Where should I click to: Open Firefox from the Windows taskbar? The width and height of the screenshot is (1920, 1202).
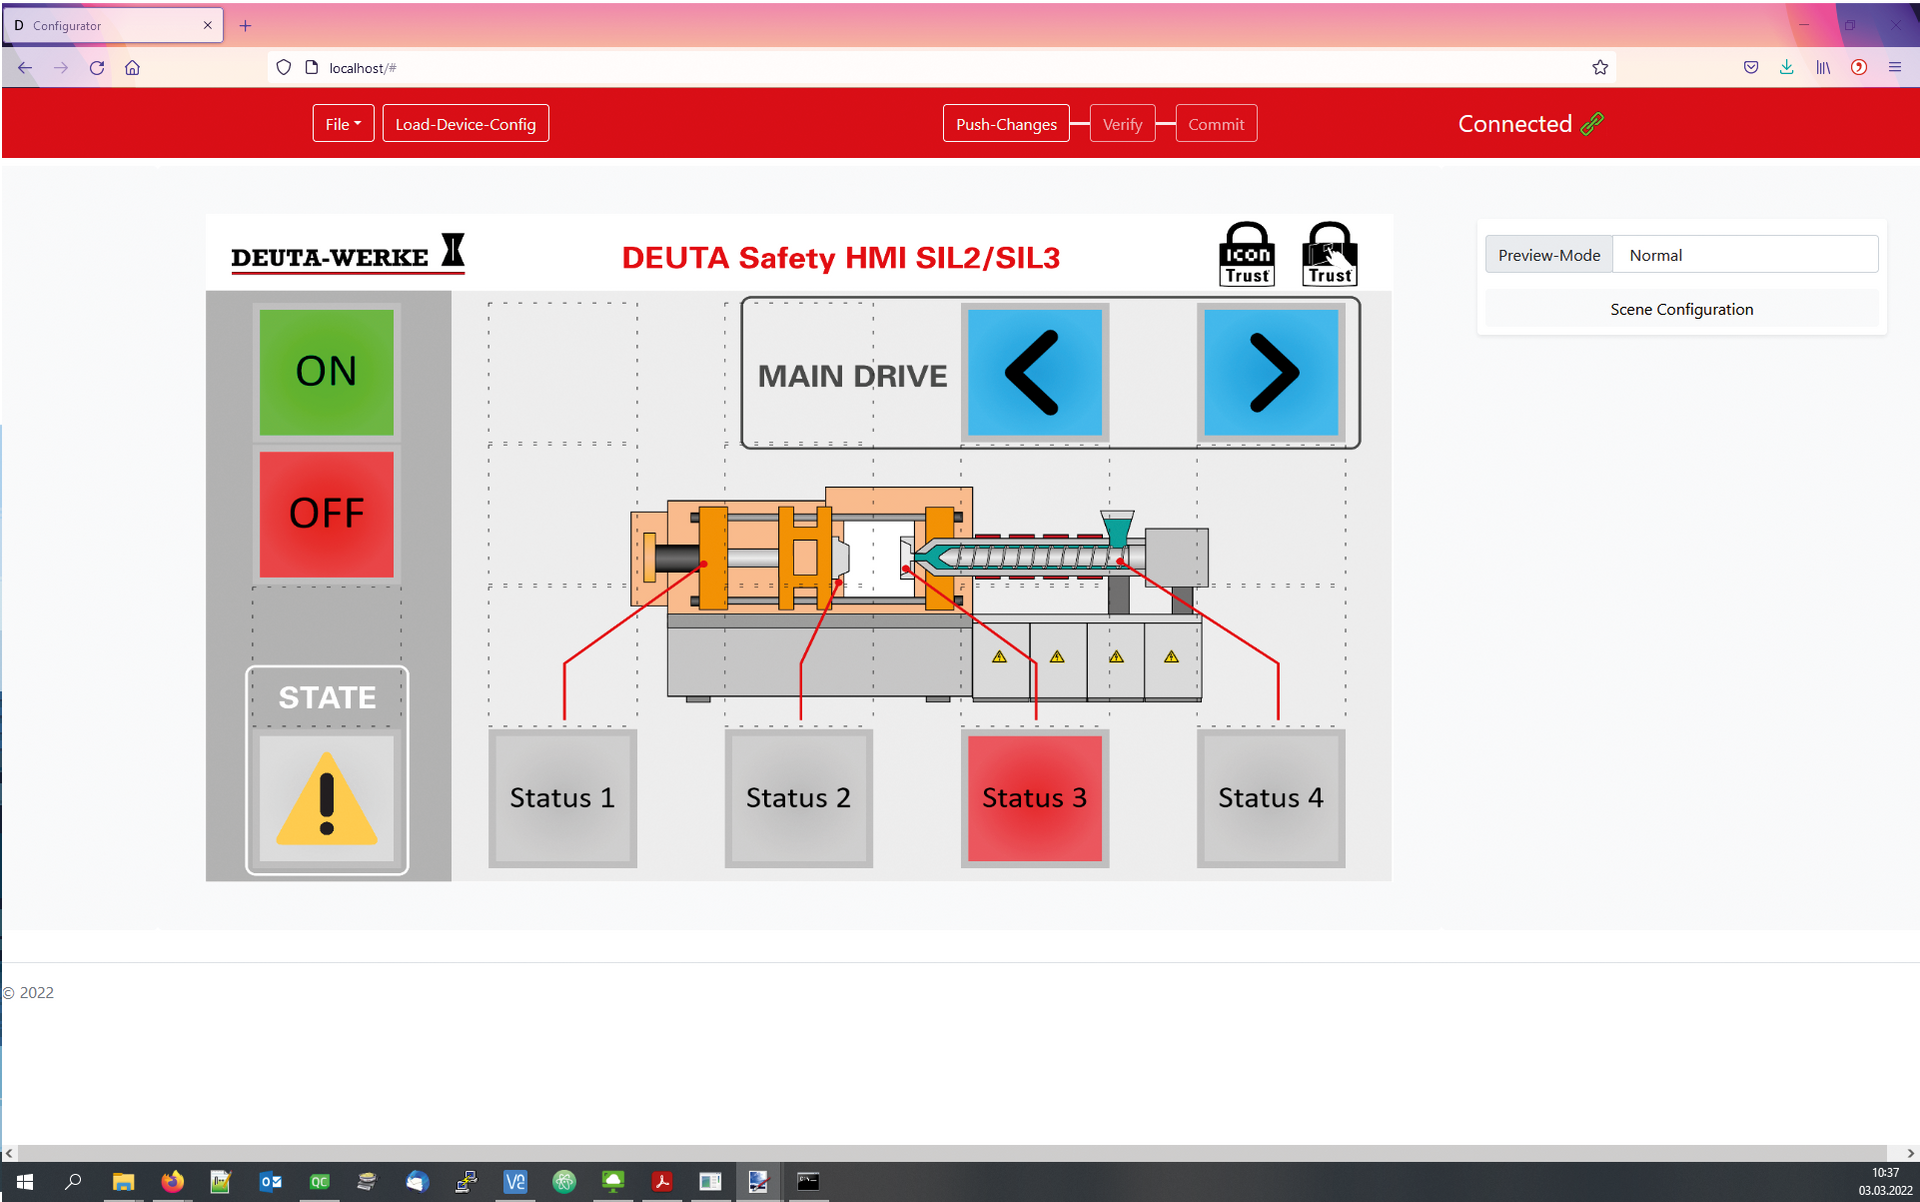click(x=172, y=1182)
